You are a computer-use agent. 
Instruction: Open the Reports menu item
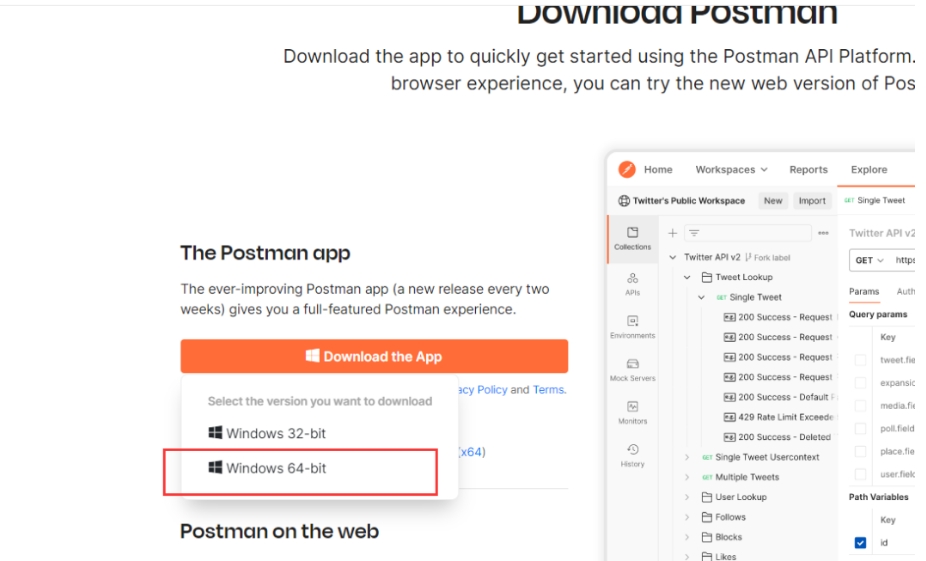tap(808, 169)
